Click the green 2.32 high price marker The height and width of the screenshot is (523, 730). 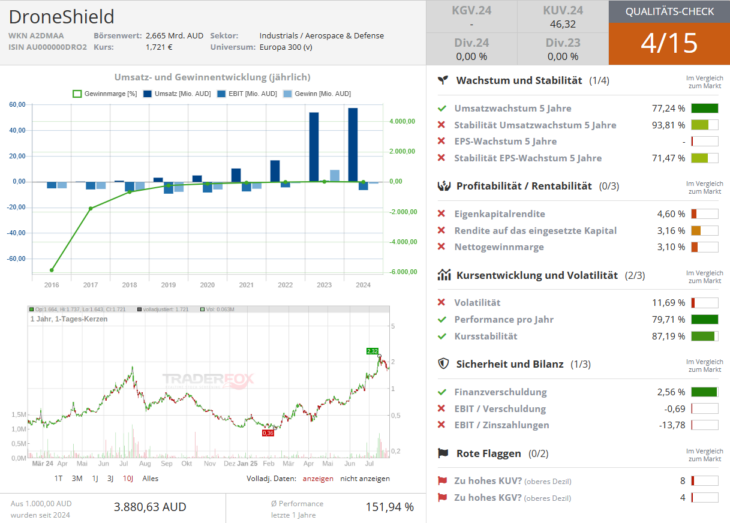[372, 351]
